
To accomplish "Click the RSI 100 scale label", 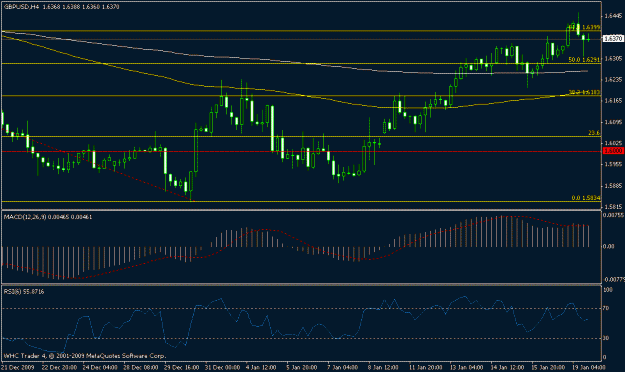I will (608, 290).
